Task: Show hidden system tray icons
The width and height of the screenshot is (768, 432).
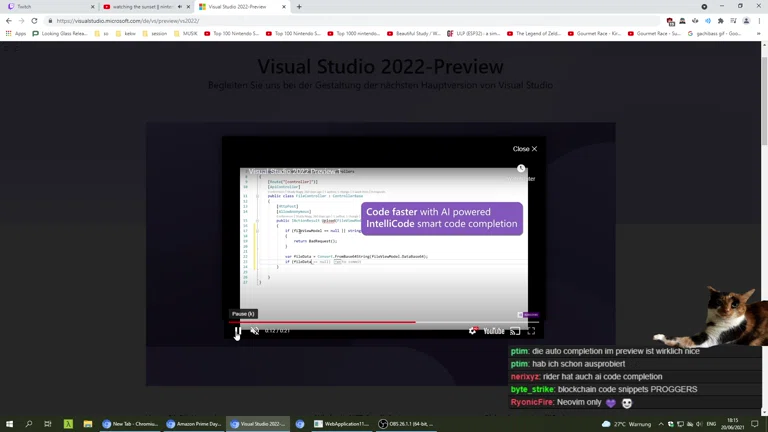Action: [x=661, y=424]
